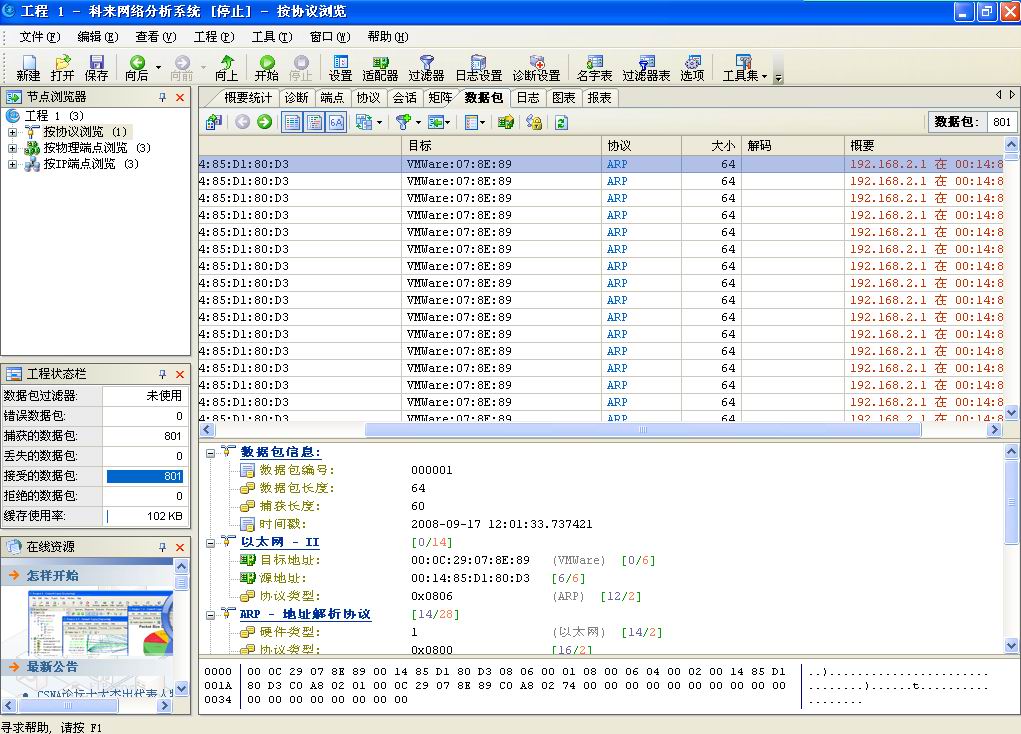The image size is (1021, 734).
Task: Click the 怎样开始 link in online resources
Action: 52,575
